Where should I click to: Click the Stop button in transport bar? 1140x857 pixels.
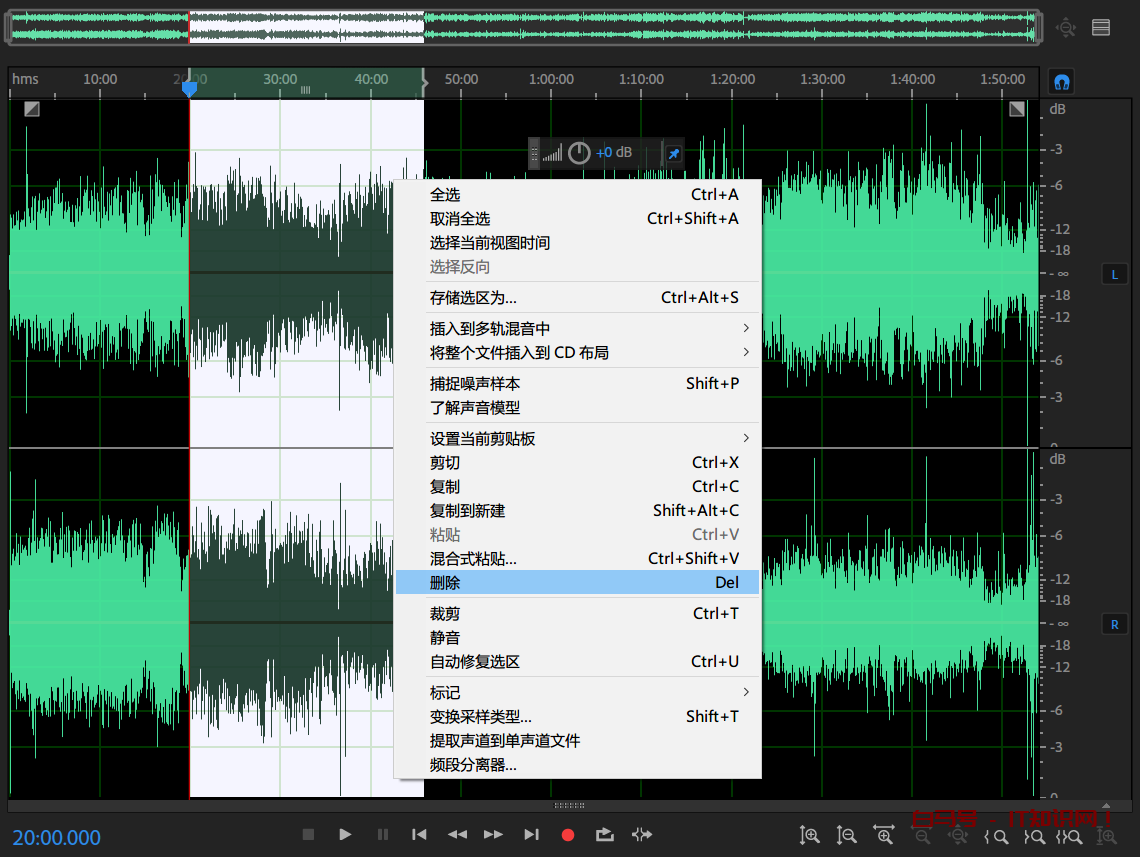tap(308, 834)
